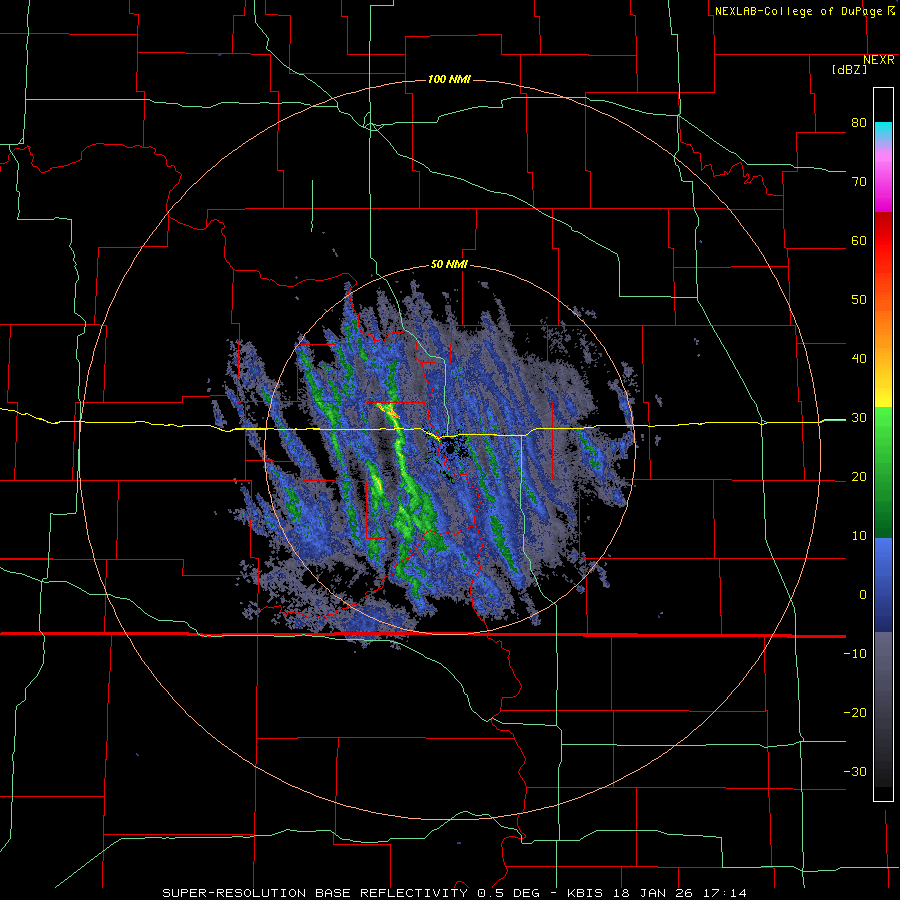The width and height of the screenshot is (900, 900).
Task: Click the -20 dBZ scale value
Action: (x=855, y=713)
